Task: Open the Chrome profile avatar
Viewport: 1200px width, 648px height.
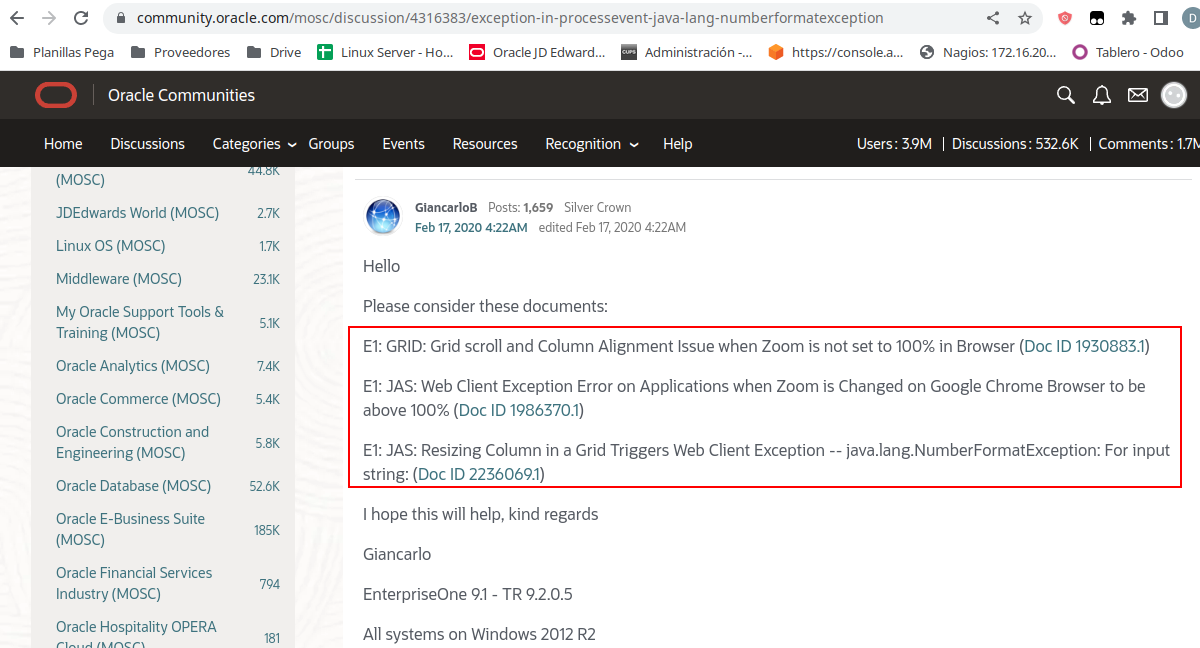Action: pyautogui.click(x=1192, y=18)
